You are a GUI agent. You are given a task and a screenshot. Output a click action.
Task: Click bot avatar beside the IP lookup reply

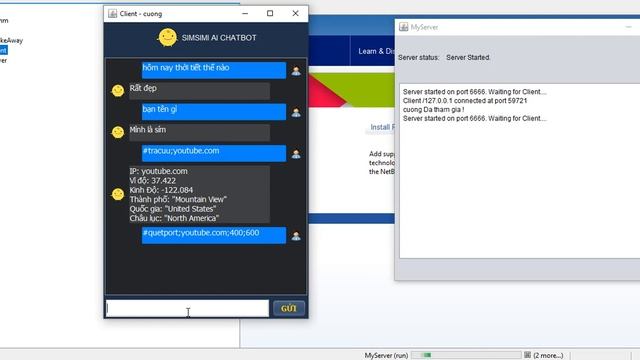tap(118, 194)
